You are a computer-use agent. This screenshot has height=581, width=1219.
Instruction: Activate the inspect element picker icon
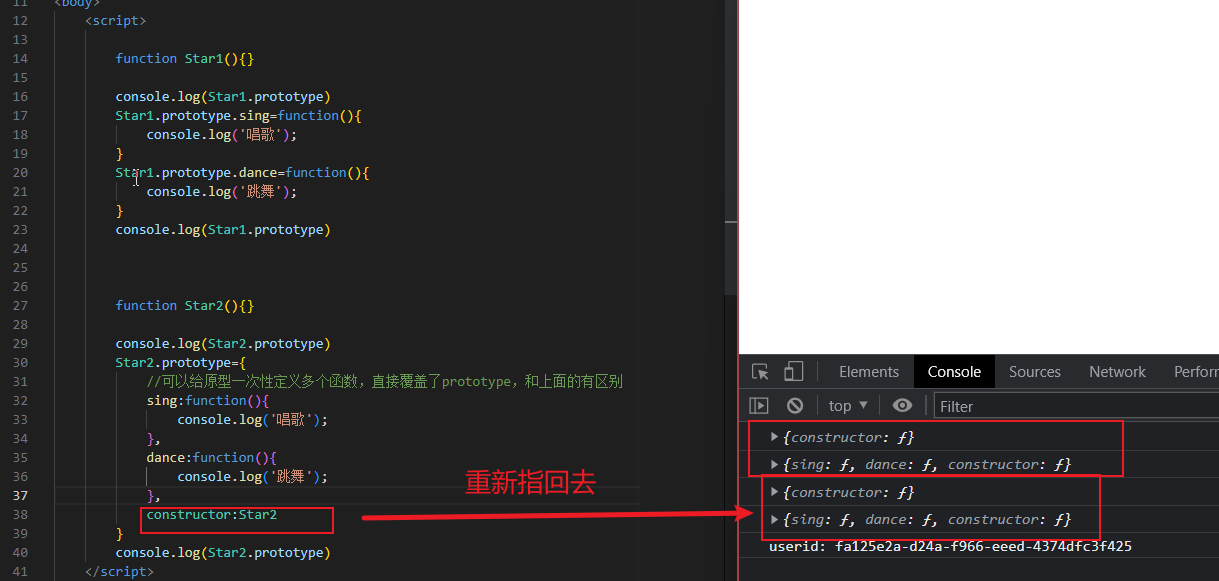coord(760,372)
